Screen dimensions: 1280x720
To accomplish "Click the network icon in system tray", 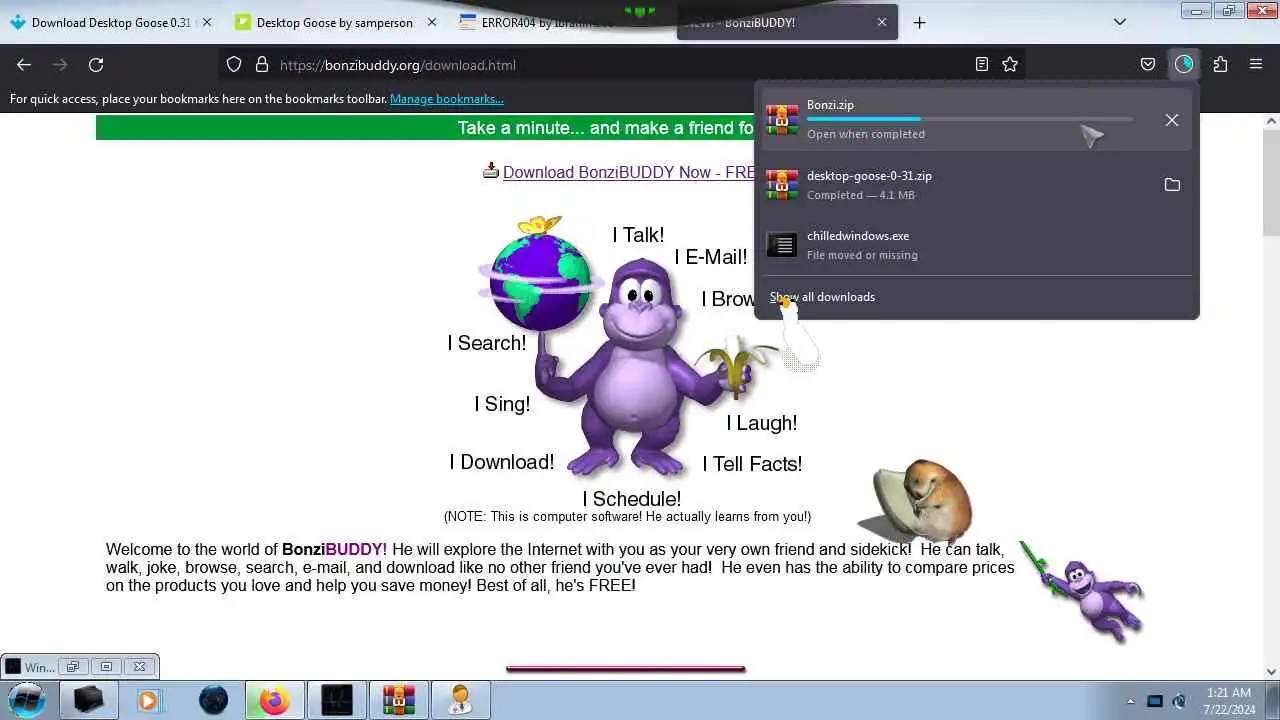I will (1155, 701).
